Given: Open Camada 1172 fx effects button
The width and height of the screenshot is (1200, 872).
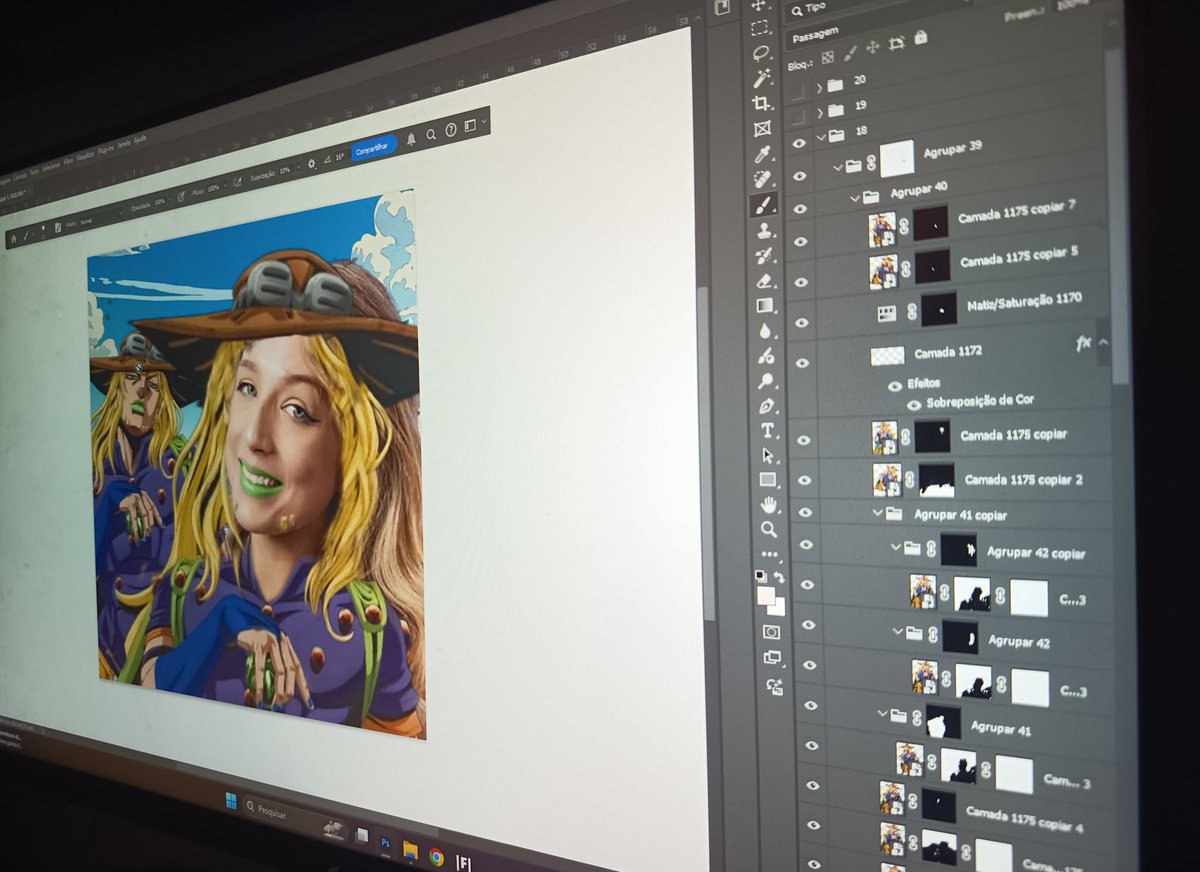Looking at the screenshot, I should [x=1083, y=343].
